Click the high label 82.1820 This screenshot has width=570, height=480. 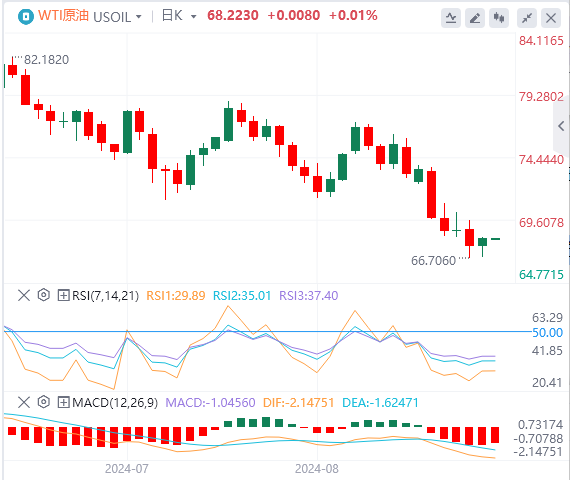[46, 60]
